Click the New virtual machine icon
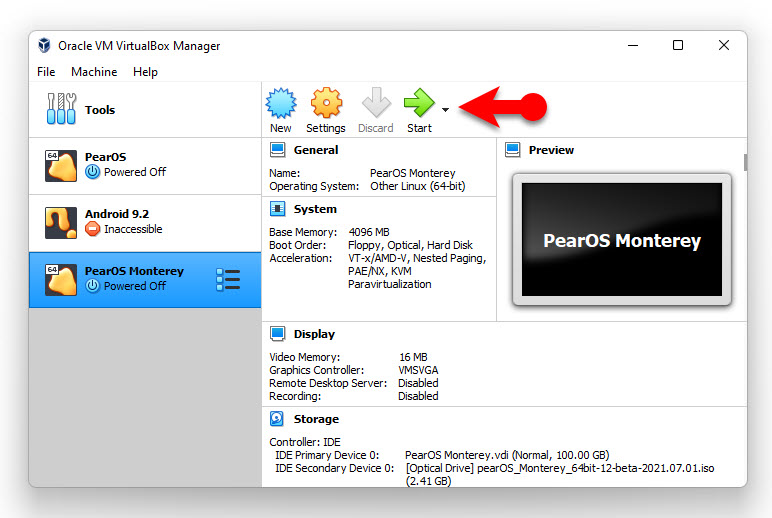Viewport: 772px width, 518px height. 281,103
